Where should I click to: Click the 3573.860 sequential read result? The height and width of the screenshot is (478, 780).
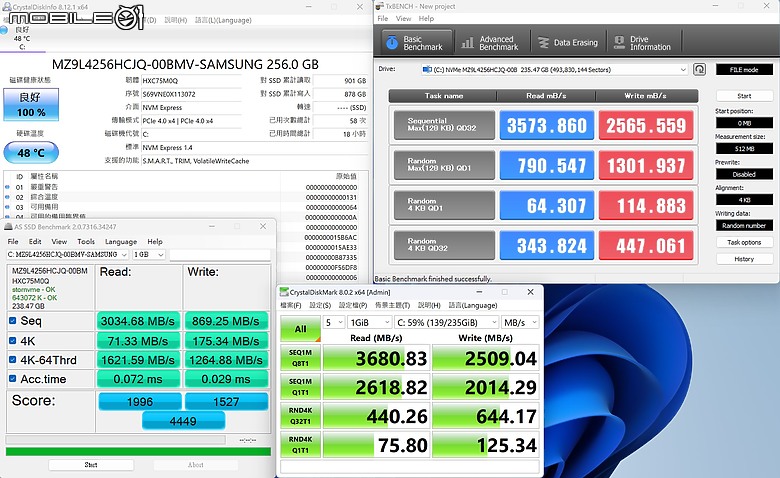pos(547,125)
